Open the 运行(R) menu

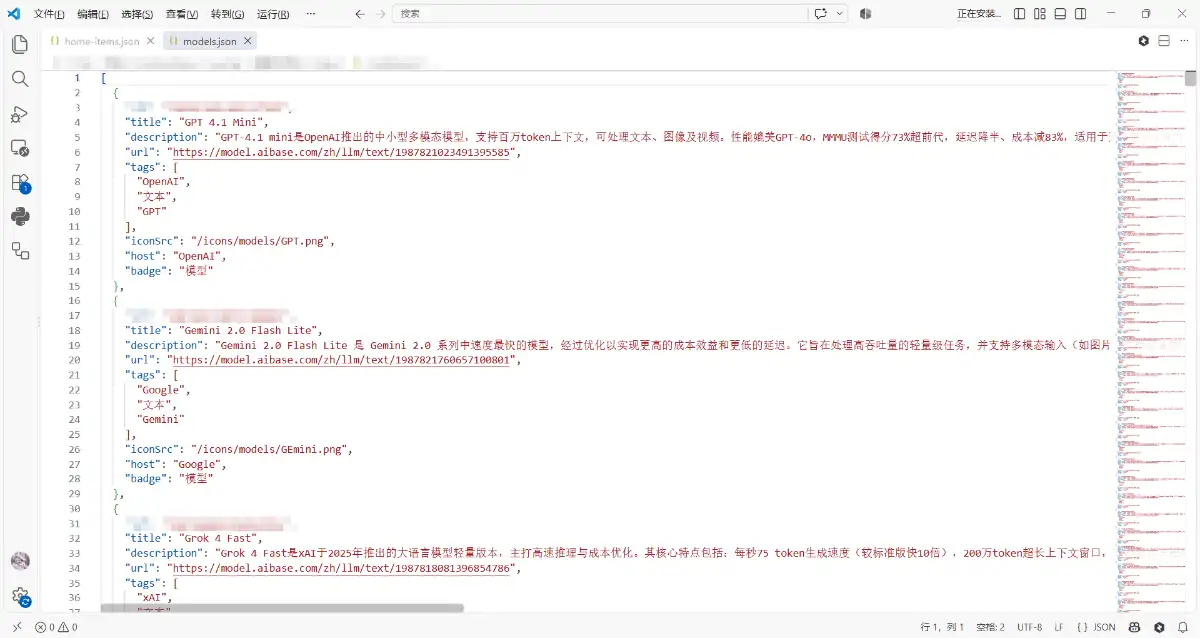(273, 14)
